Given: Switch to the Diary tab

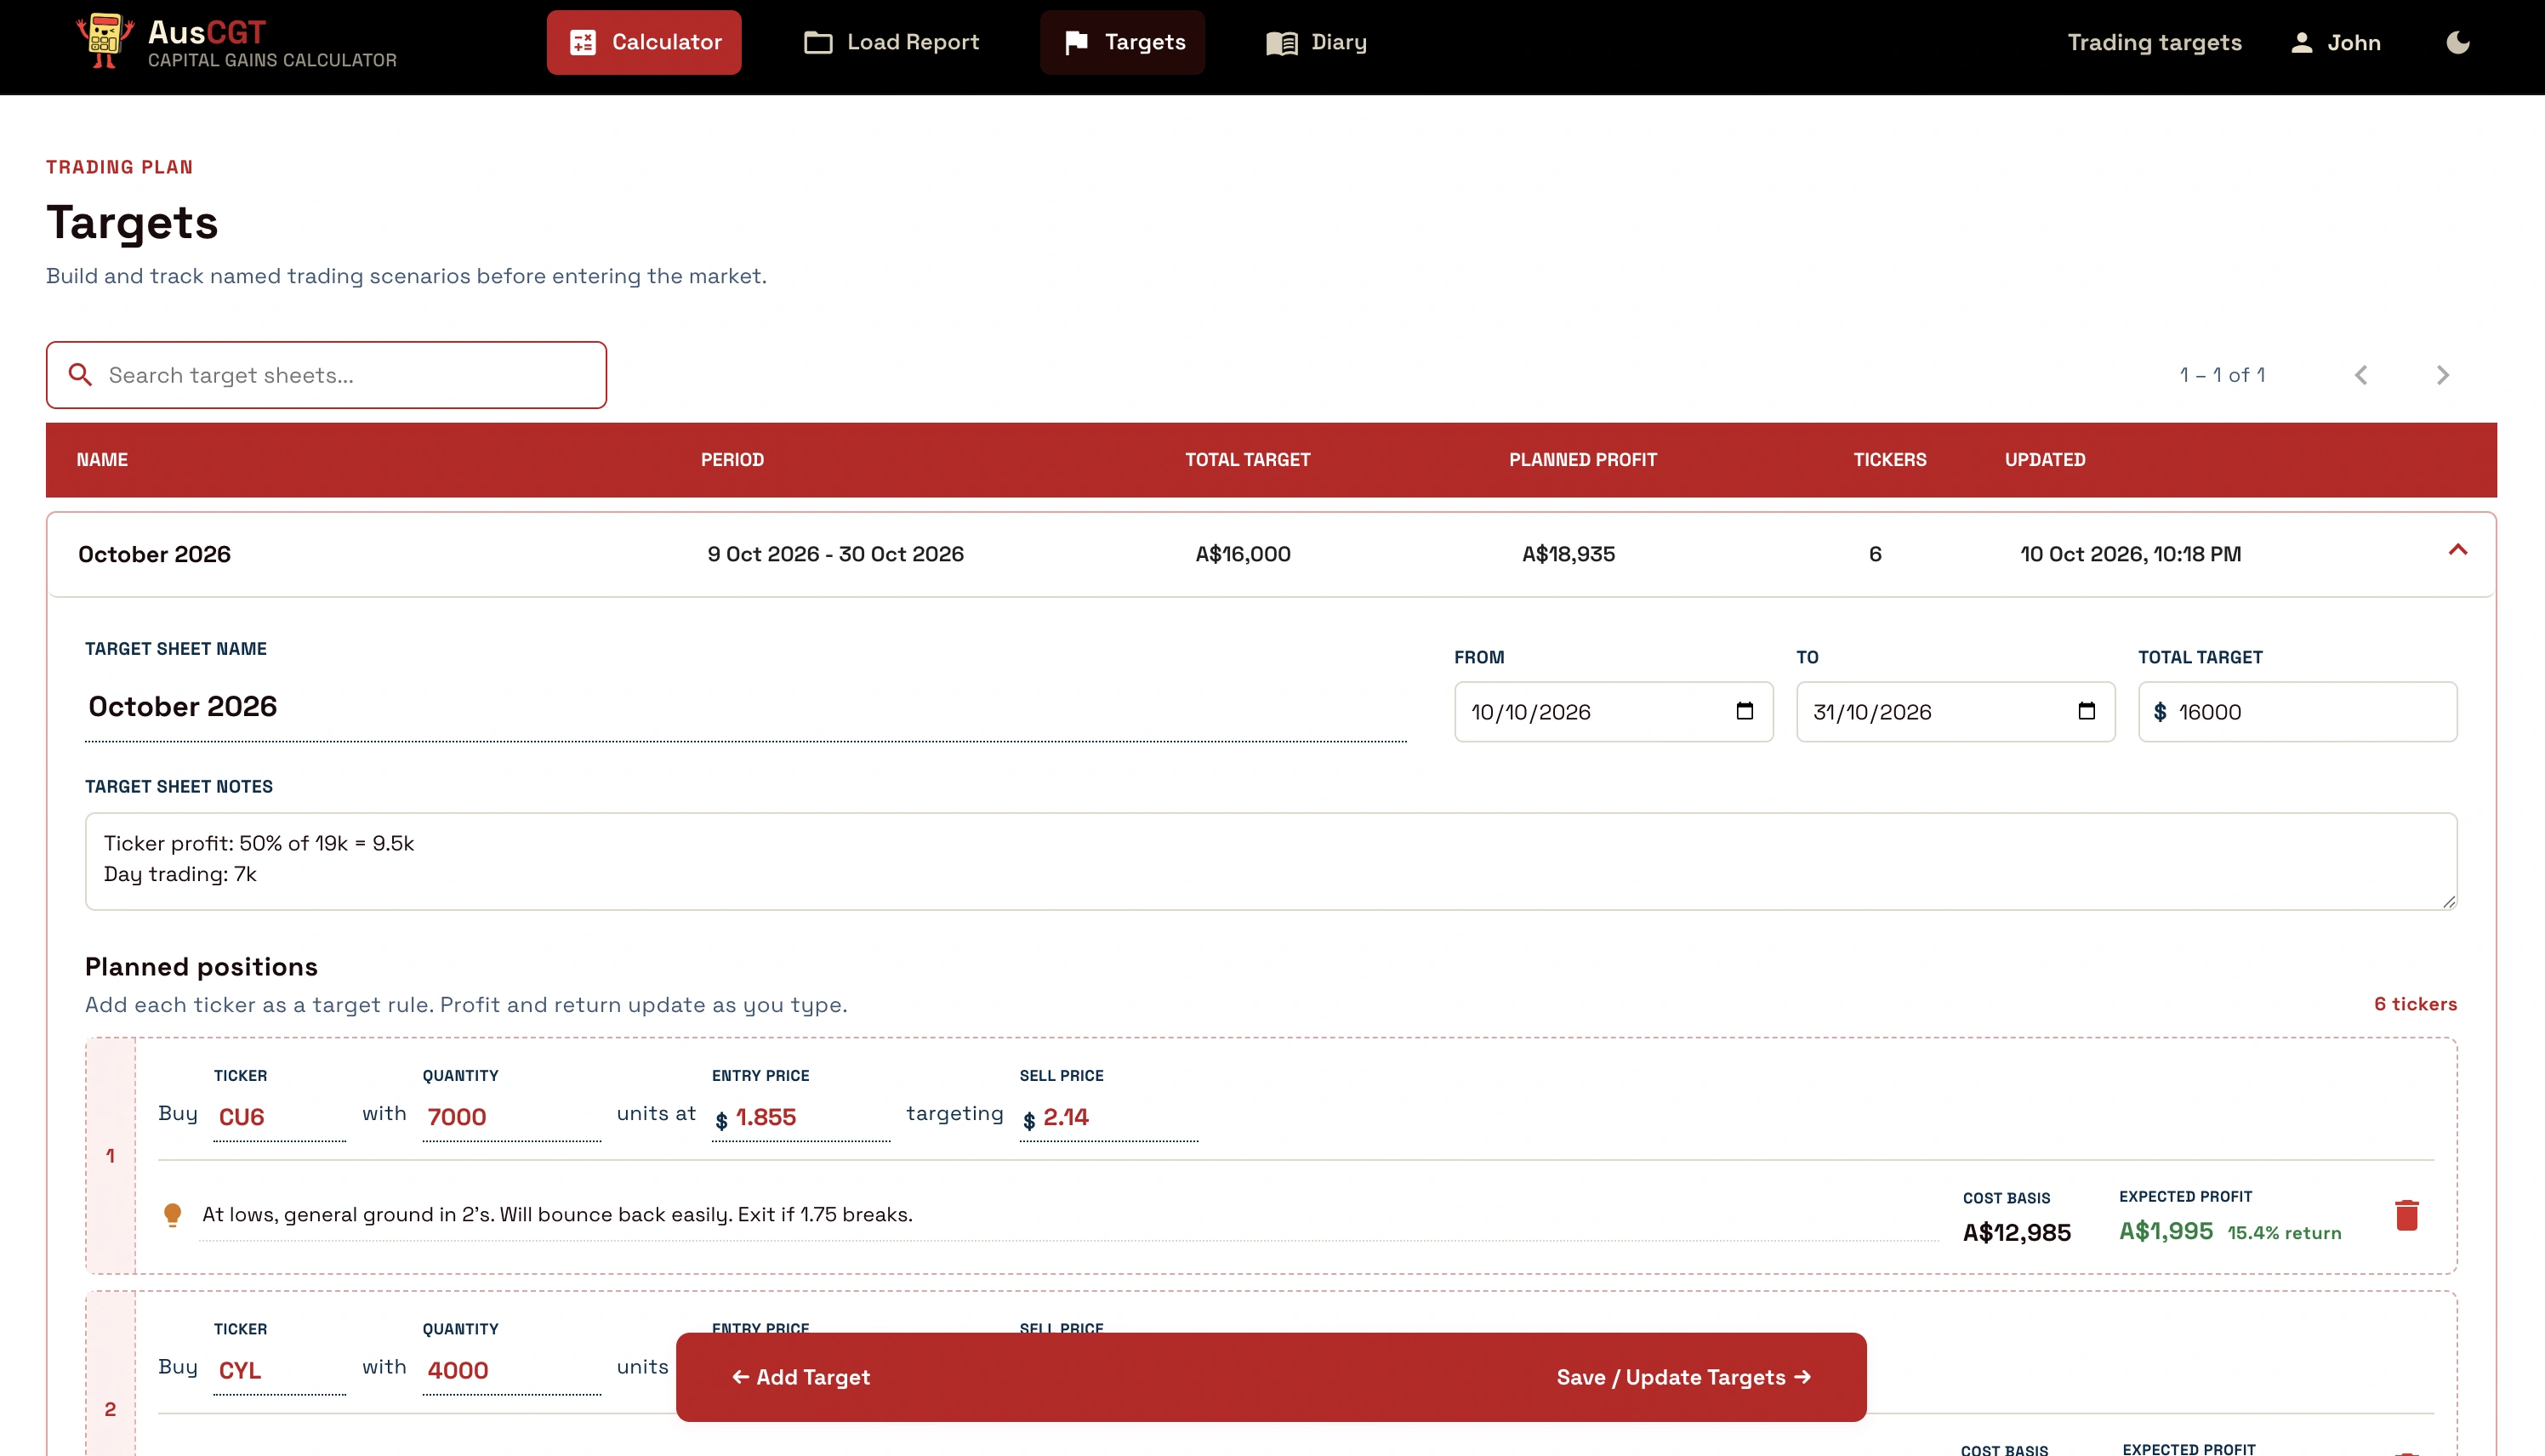Looking at the screenshot, I should point(1316,42).
